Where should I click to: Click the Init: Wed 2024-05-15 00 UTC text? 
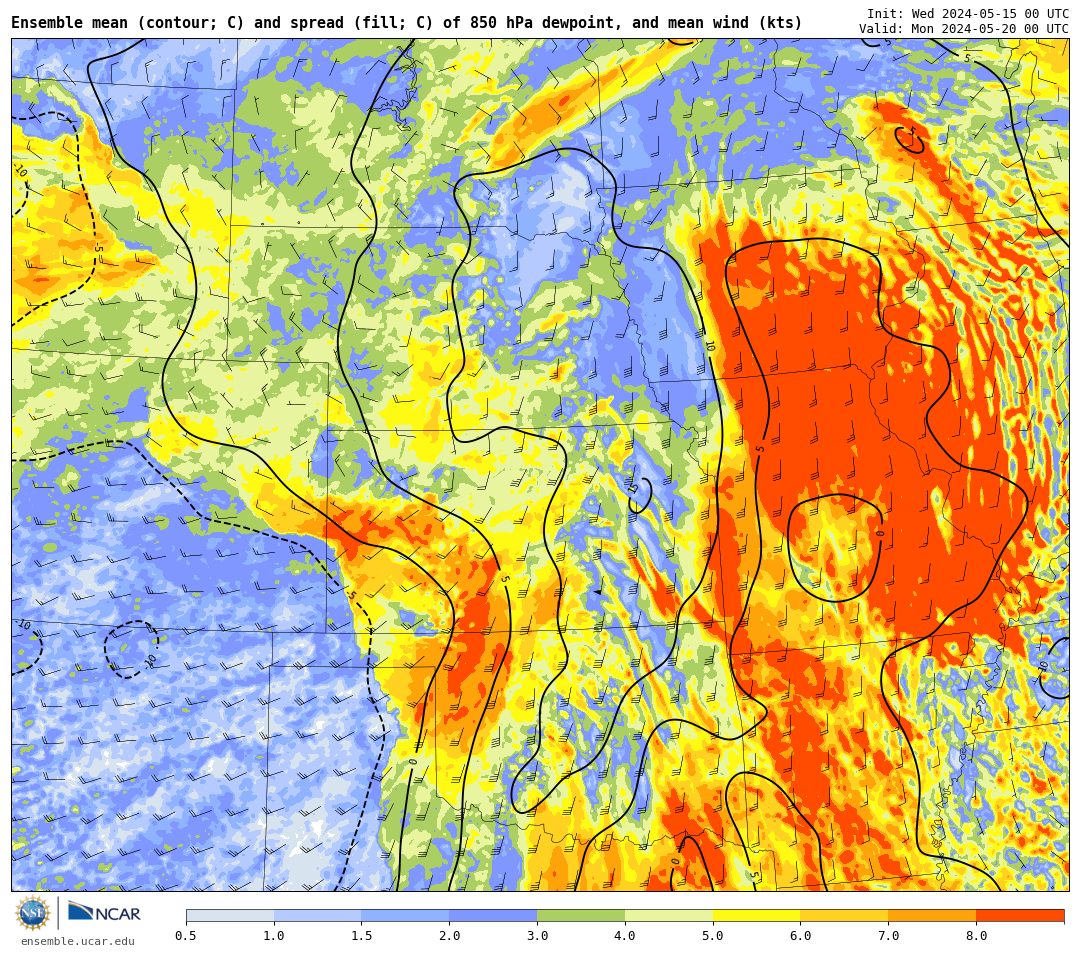[x=968, y=14]
